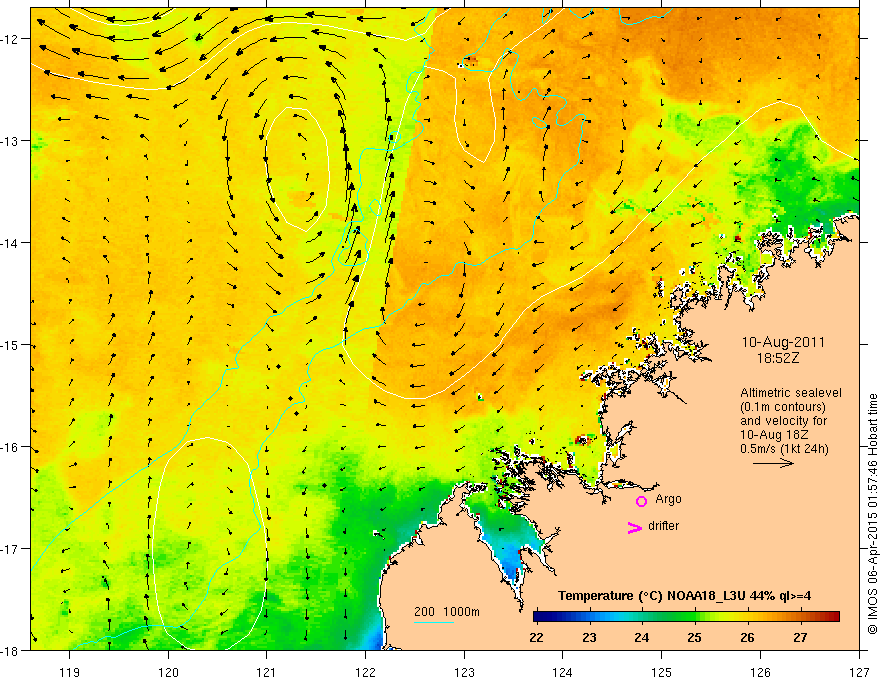The image size is (880, 680).
Task: Click the 'Temperature (°C) NOAA18_L3U' colorbar title
Action: point(684,595)
